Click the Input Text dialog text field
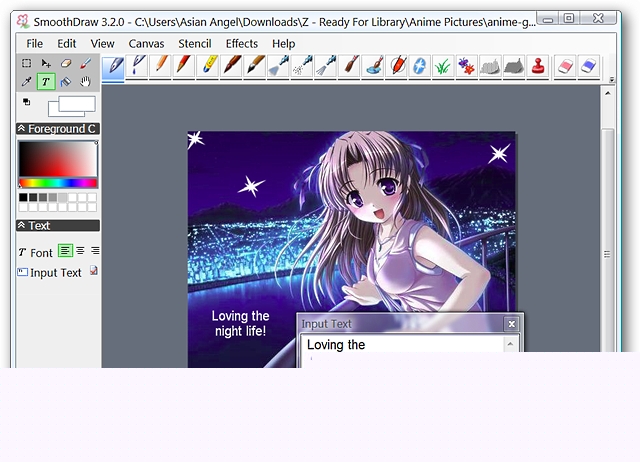This screenshot has height=462, width=640. click(x=403, y=344)
